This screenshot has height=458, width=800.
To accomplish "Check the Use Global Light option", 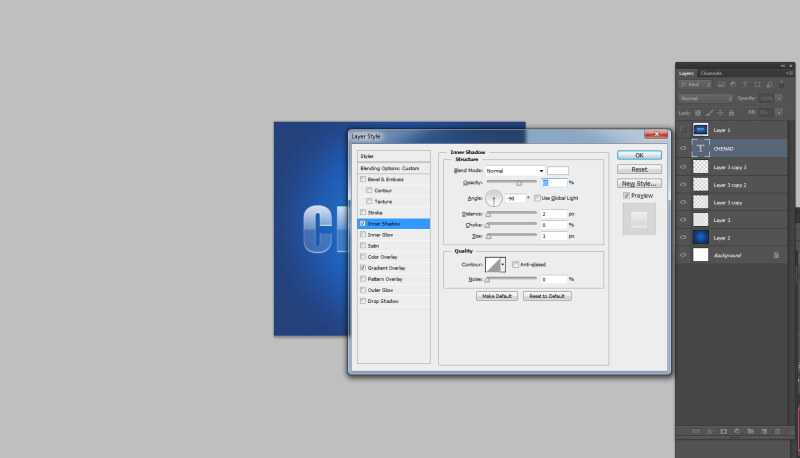I will [537, 198].
